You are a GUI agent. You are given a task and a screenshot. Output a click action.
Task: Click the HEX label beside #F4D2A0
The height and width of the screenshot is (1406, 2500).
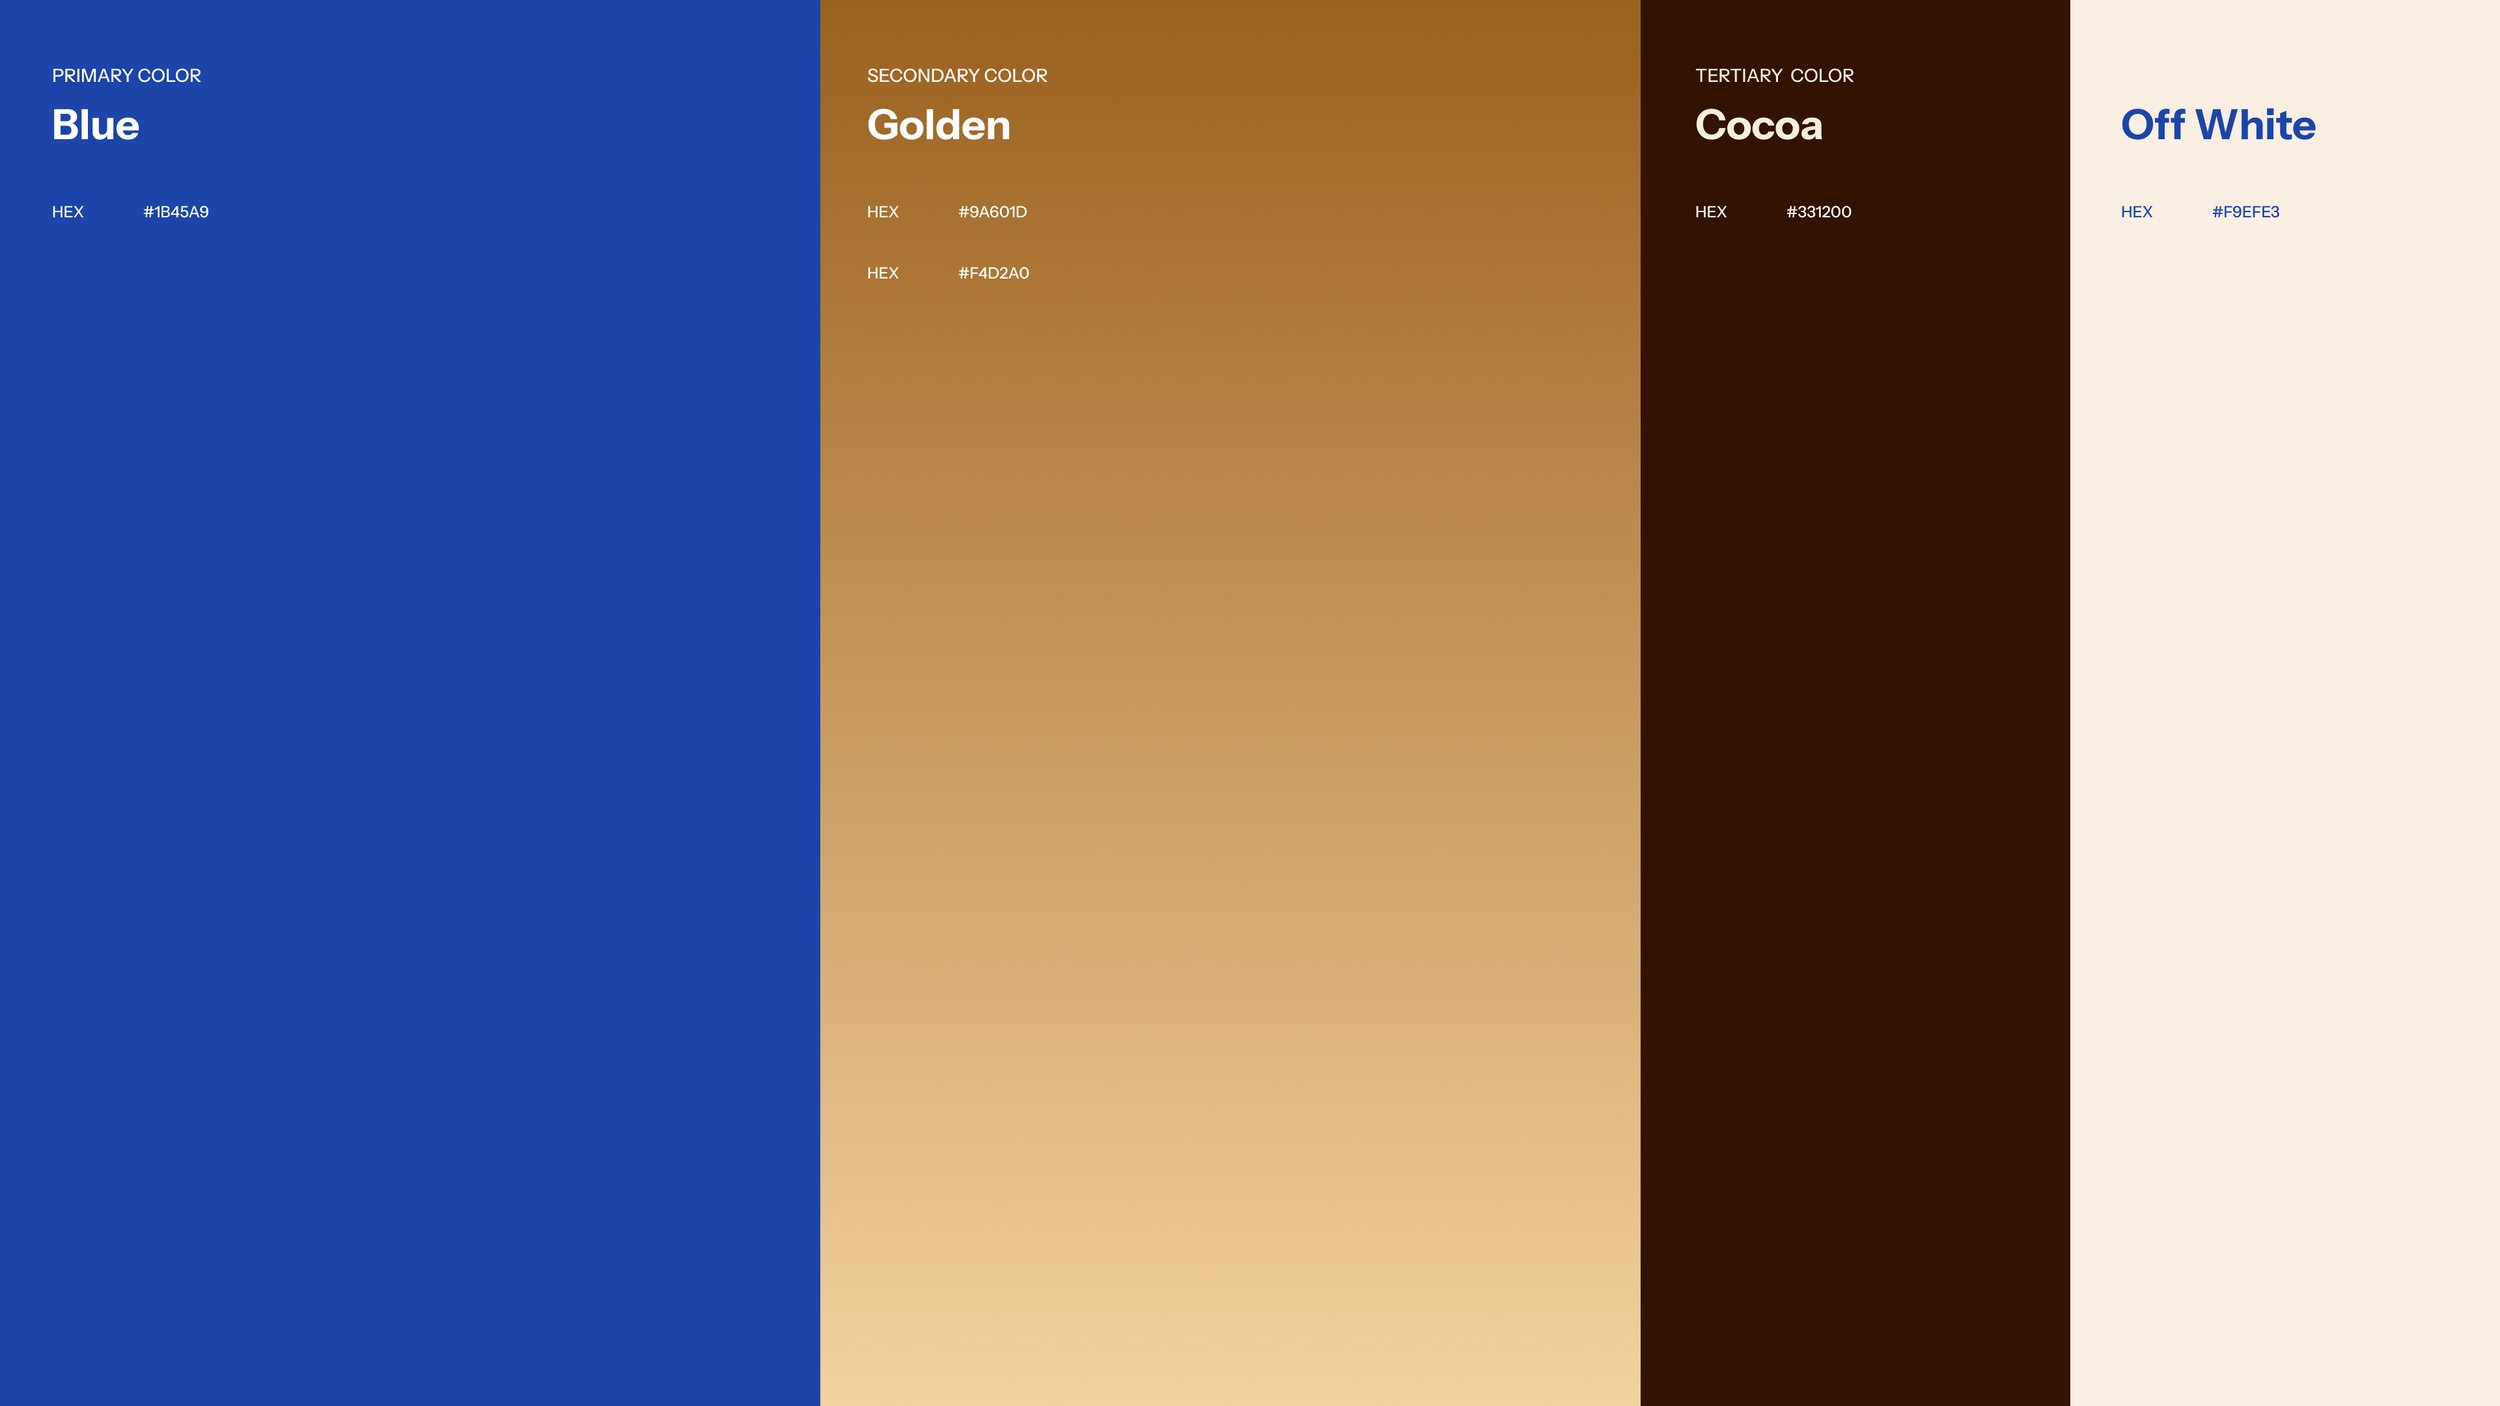883,273
